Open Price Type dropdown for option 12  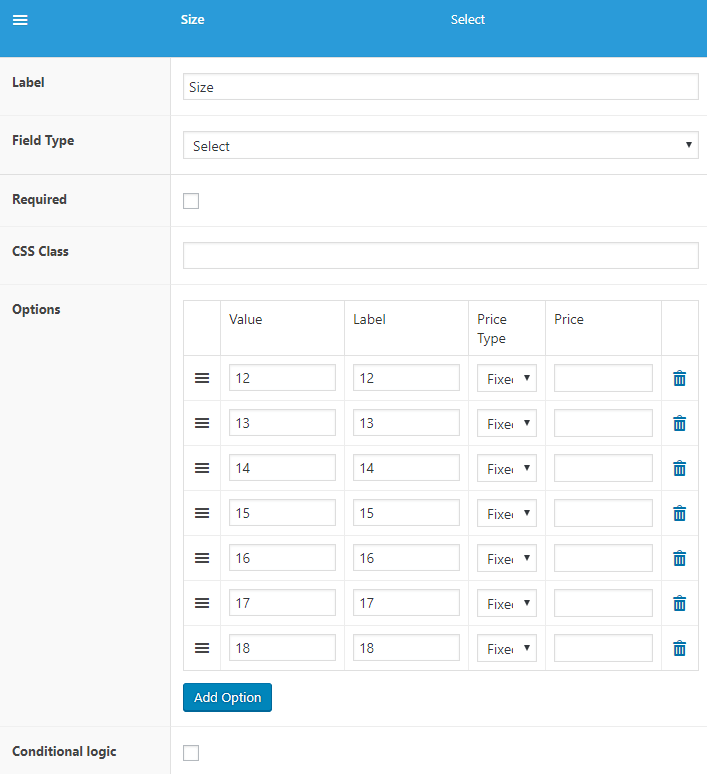[507, 378]
